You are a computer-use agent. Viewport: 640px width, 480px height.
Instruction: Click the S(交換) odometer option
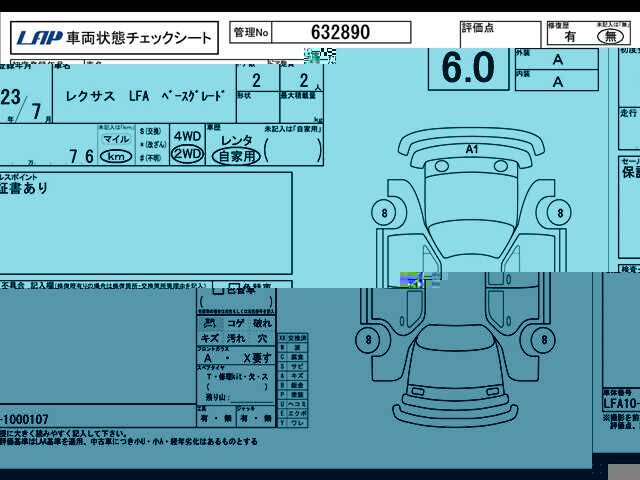(151, 131)
